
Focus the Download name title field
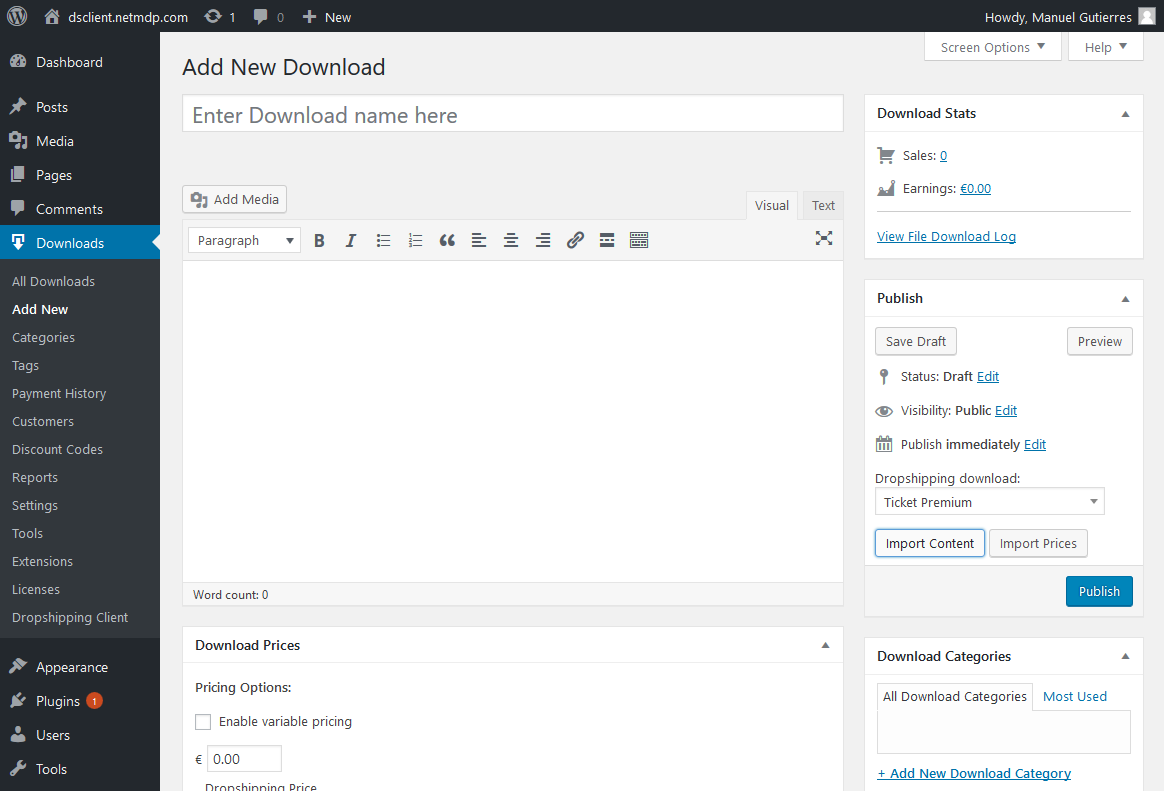(513, 114)
